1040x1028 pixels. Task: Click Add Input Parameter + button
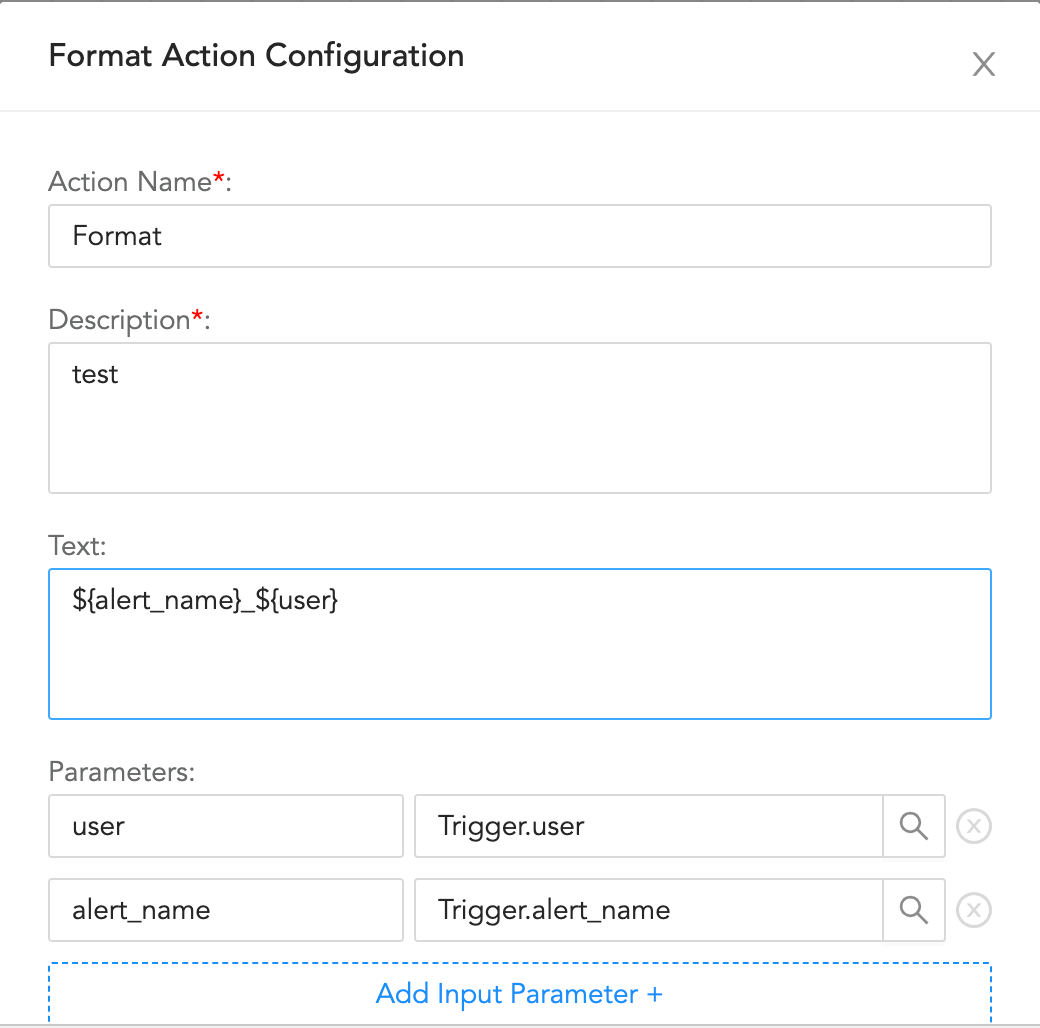(x=519, y=994)
